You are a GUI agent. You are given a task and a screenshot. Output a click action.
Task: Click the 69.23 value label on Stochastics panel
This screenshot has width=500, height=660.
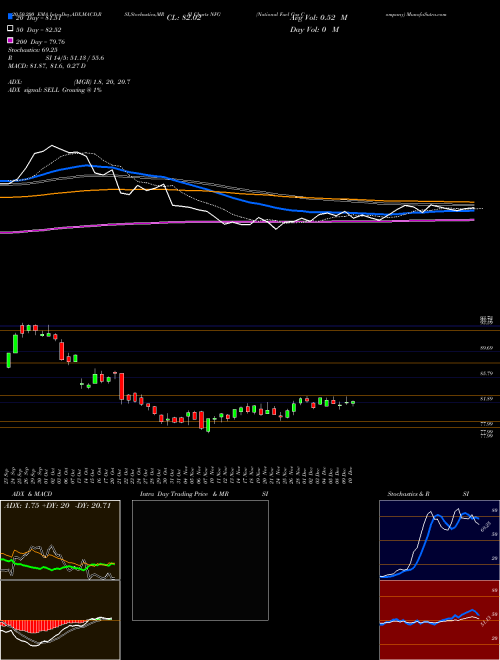pos(485,526)
